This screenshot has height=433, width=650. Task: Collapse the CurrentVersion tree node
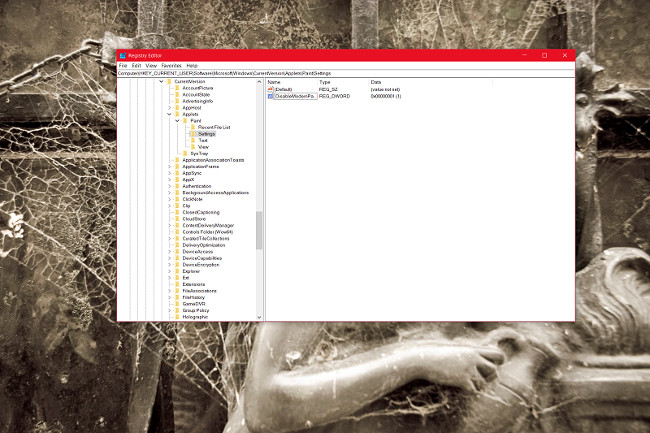(x=161, y=82)
